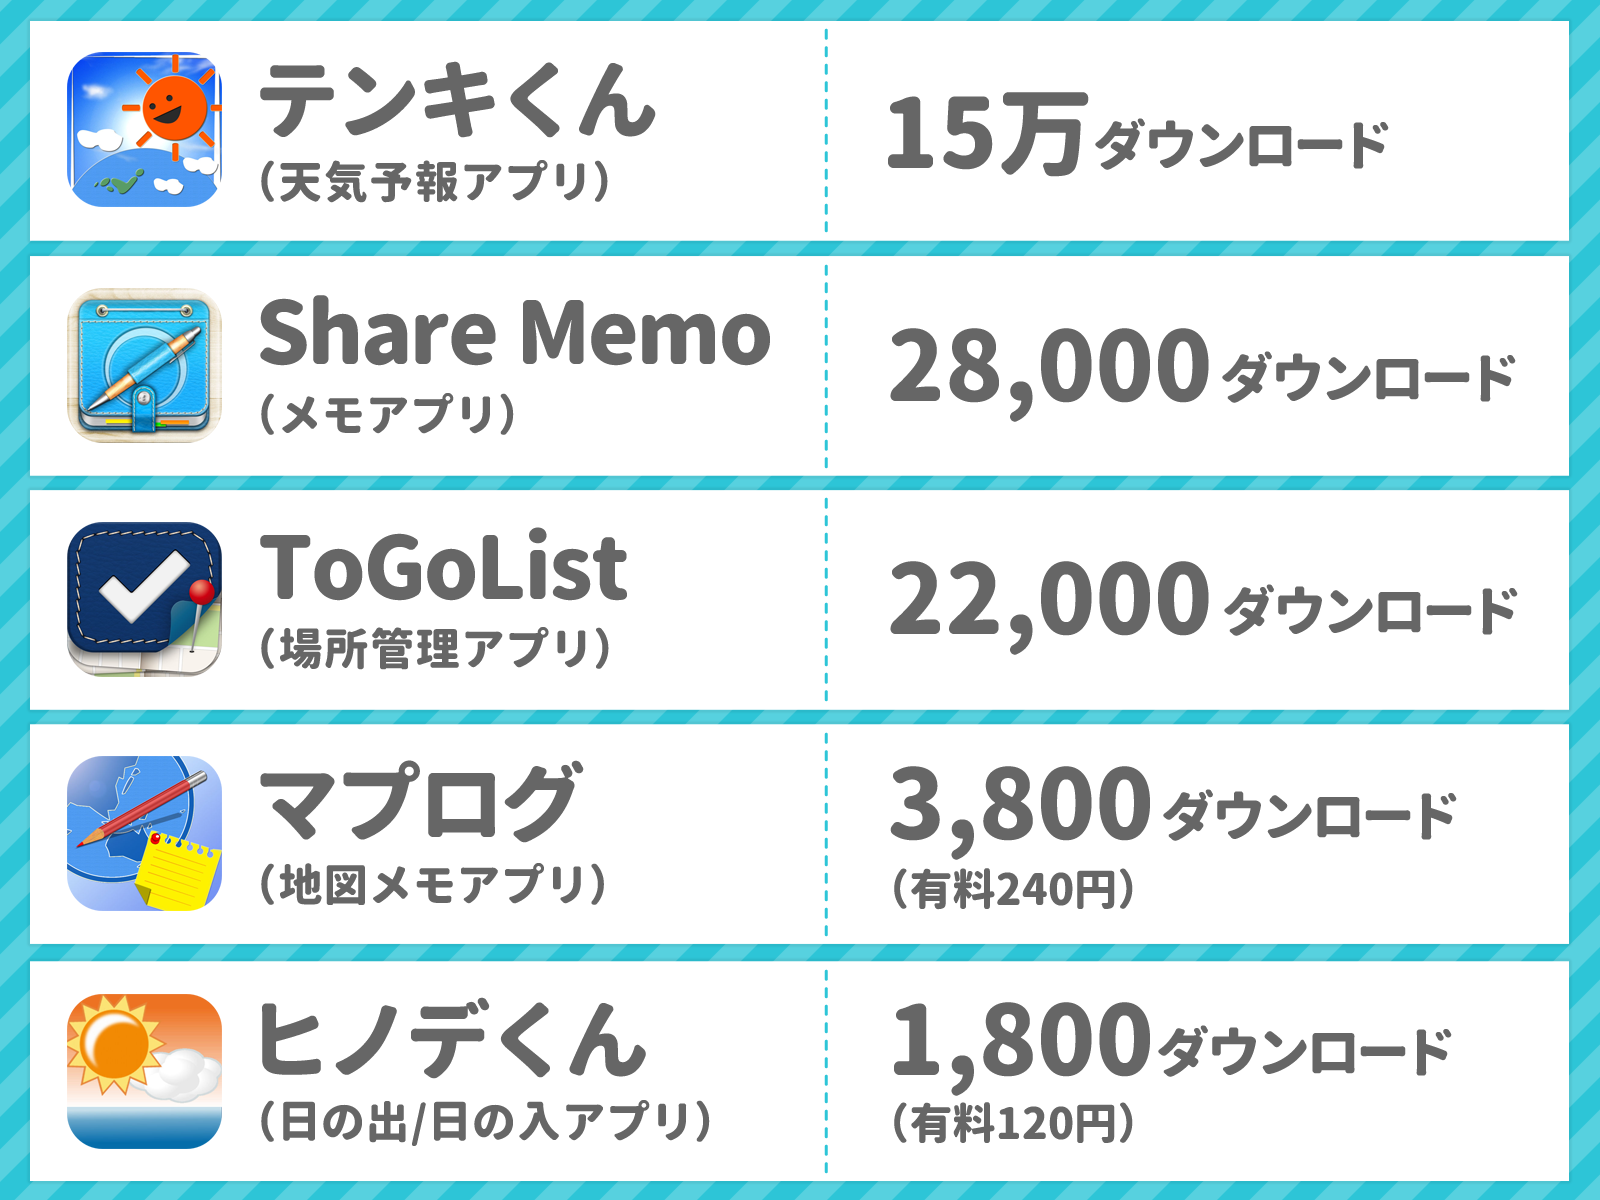The height and width of the screenshot is (1200, 1600).
Task: Select the 場所管理アプリ subtitle
Action: [x=434, y=649]
